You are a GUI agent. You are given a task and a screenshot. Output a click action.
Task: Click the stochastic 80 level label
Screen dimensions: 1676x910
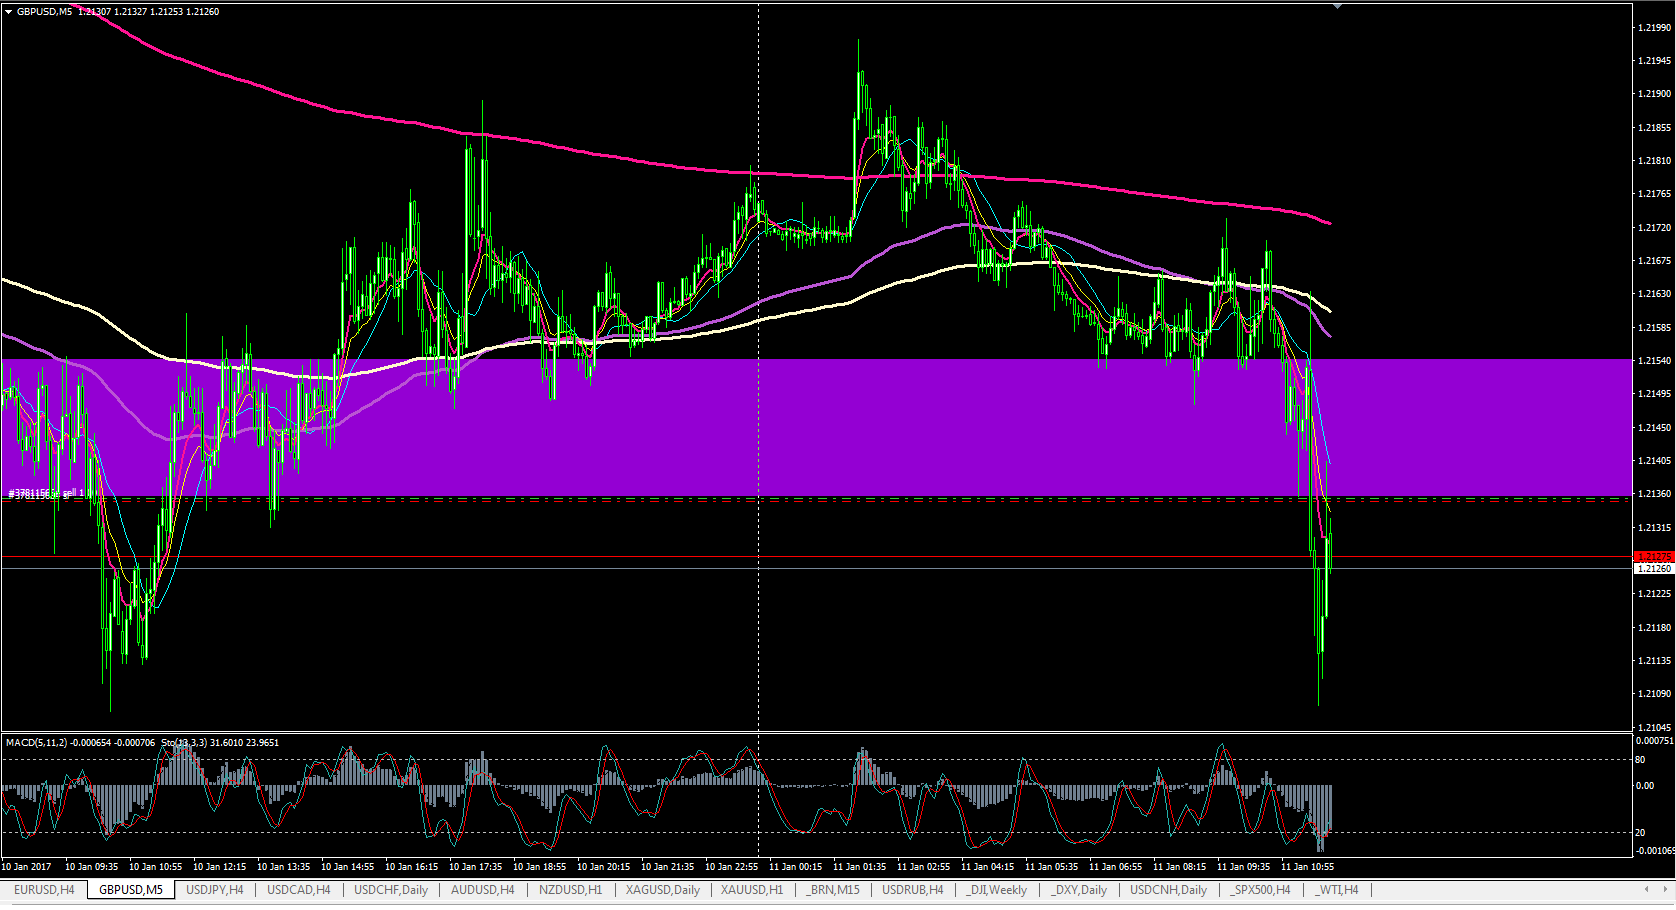click(1640, 760)
